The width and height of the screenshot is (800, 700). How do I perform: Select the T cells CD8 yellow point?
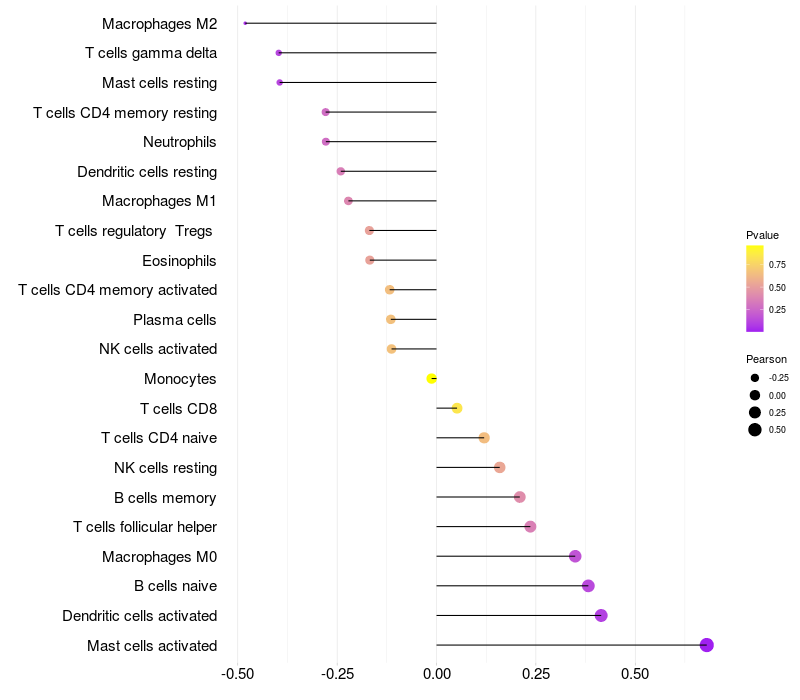457,408
